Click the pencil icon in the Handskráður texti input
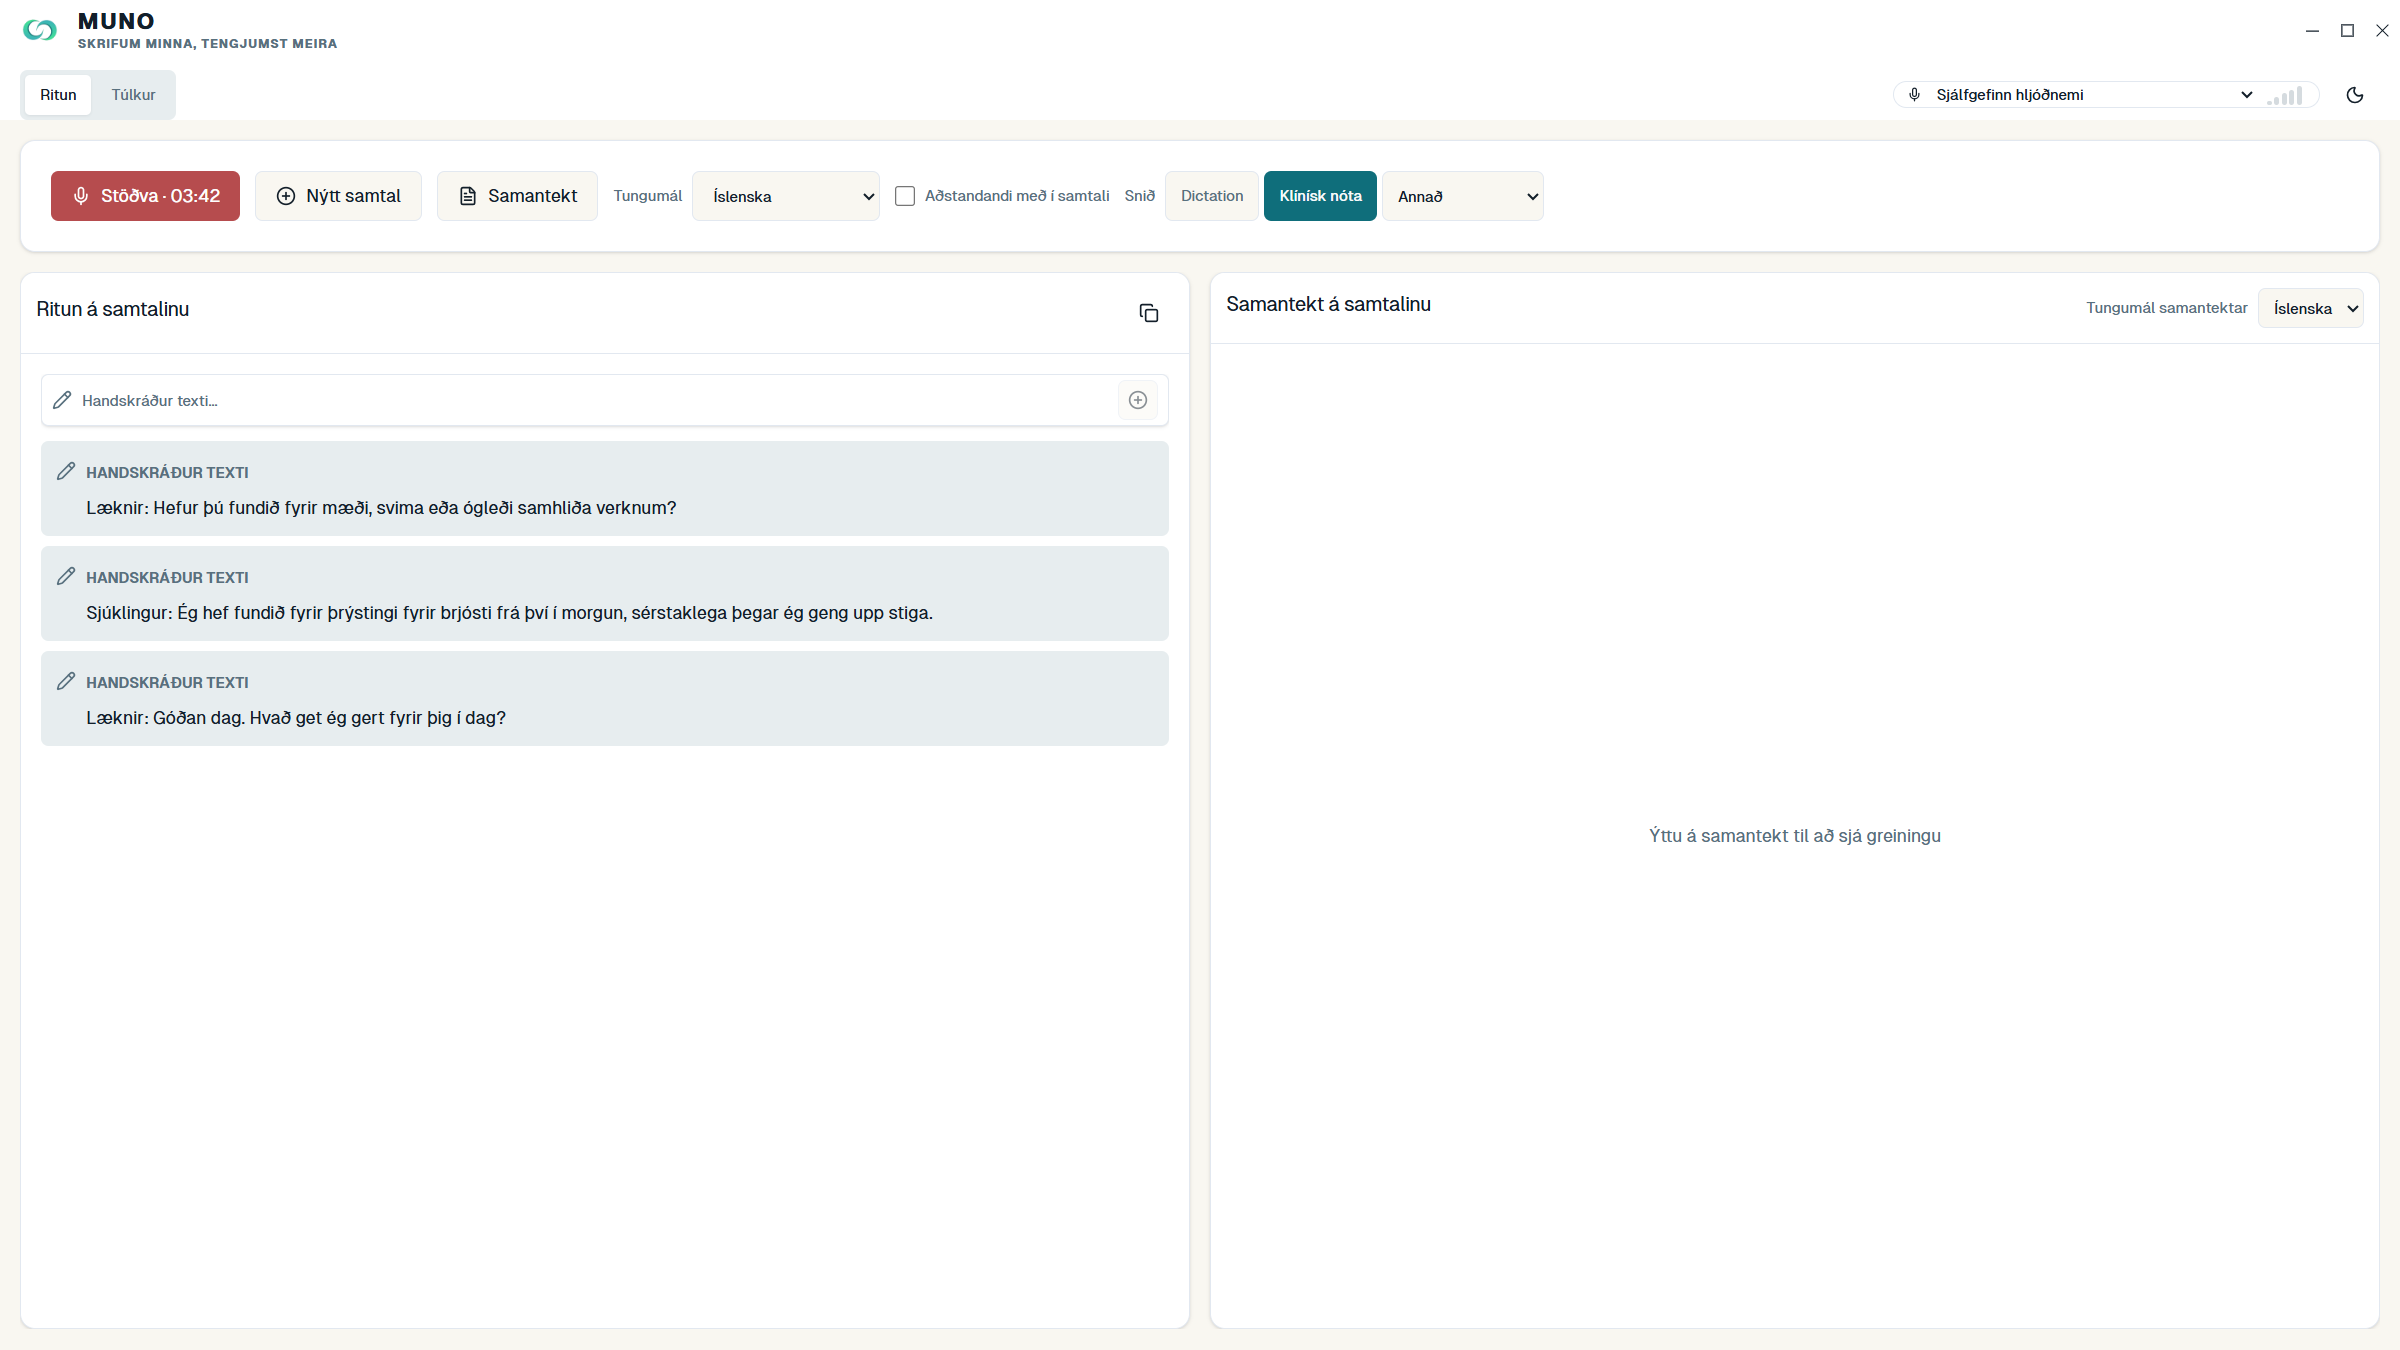 click(62, 400)
